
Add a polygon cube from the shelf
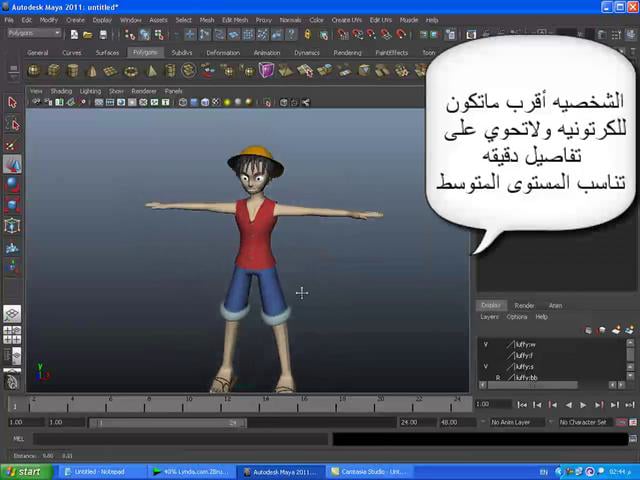click(x=54, y=71)
